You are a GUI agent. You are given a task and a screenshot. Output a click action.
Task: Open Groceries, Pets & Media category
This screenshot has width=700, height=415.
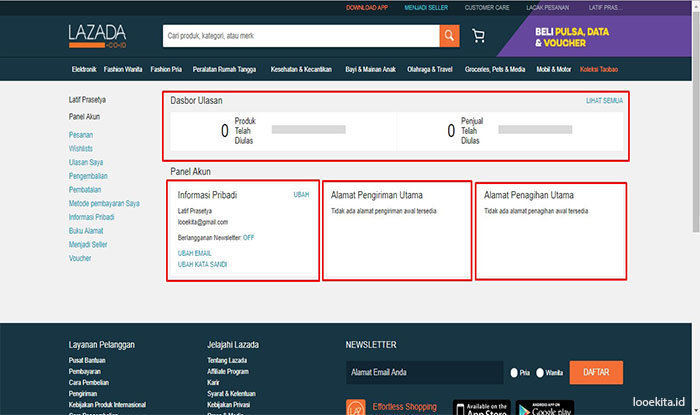tap(495, 69)
